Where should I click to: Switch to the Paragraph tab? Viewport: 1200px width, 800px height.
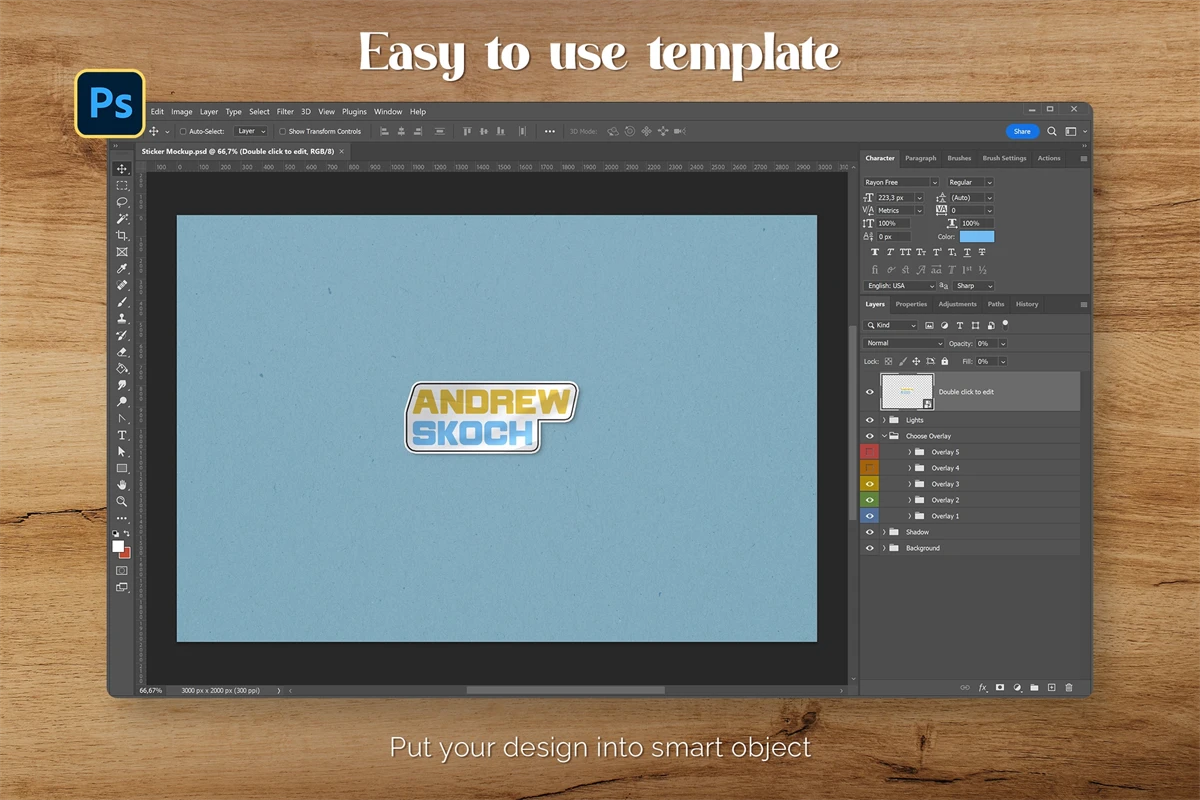[920, 158]
